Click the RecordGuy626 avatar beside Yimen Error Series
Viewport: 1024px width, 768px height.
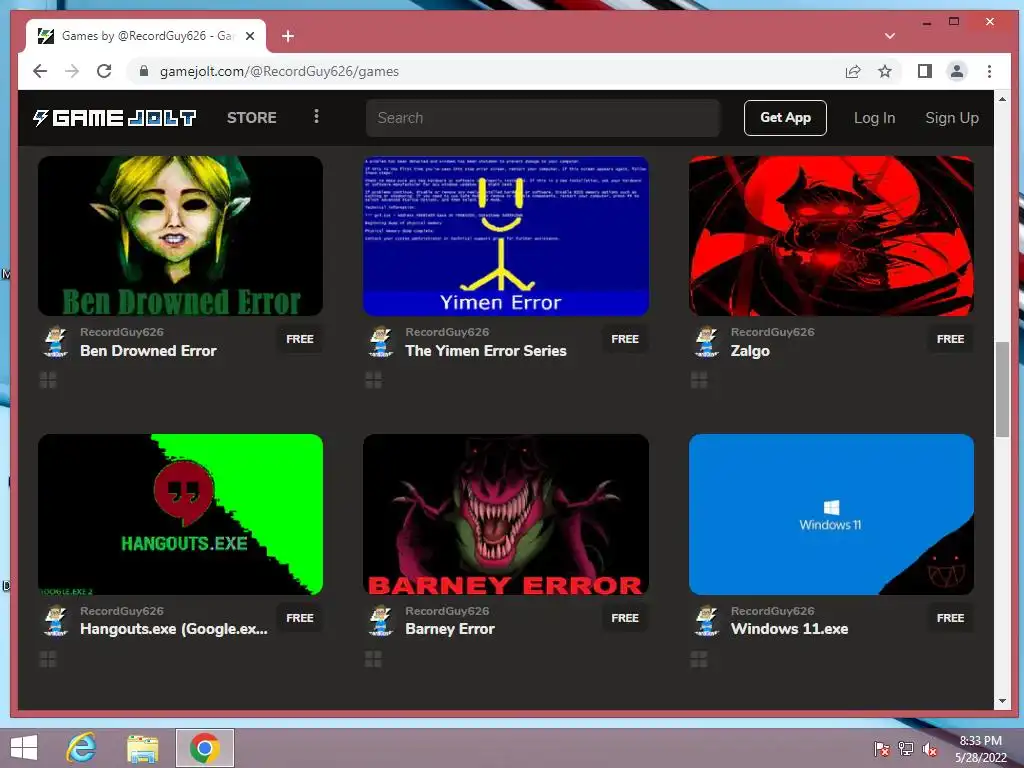click(381, 342)
